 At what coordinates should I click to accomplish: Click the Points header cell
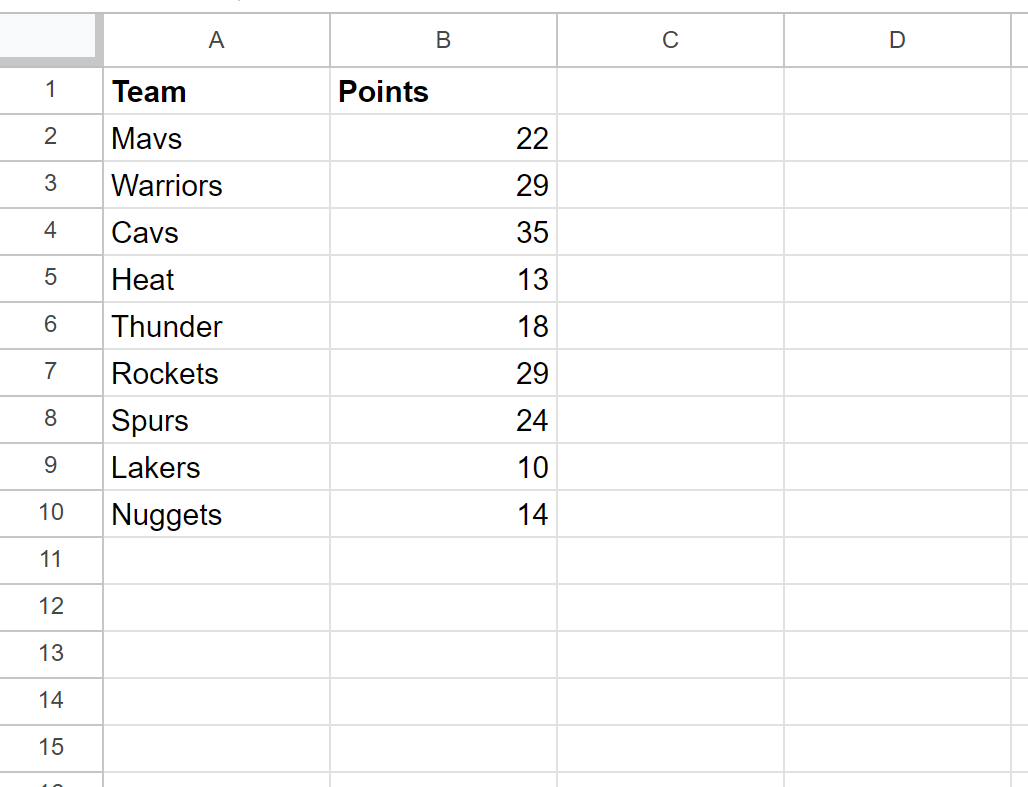coord(443,91)
